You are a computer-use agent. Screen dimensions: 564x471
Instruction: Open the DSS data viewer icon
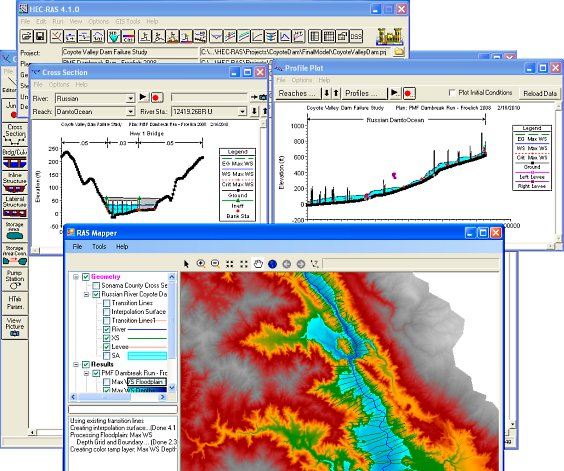click(x=356, y=36)
